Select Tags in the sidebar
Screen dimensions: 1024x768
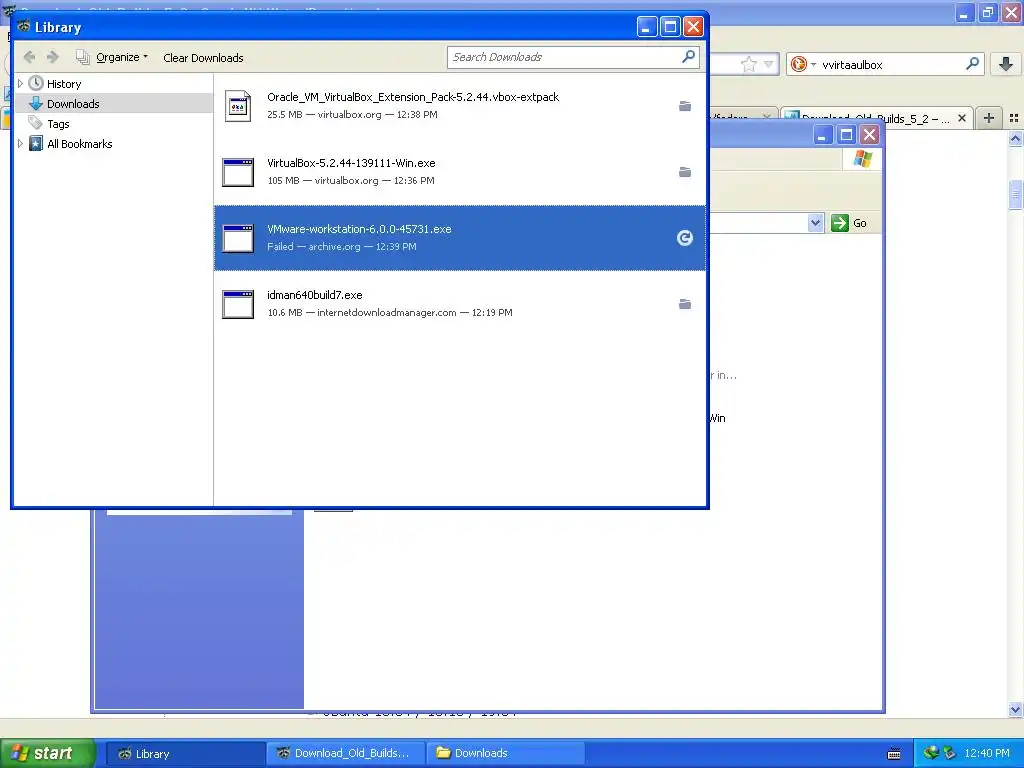[x=57, y=124]
